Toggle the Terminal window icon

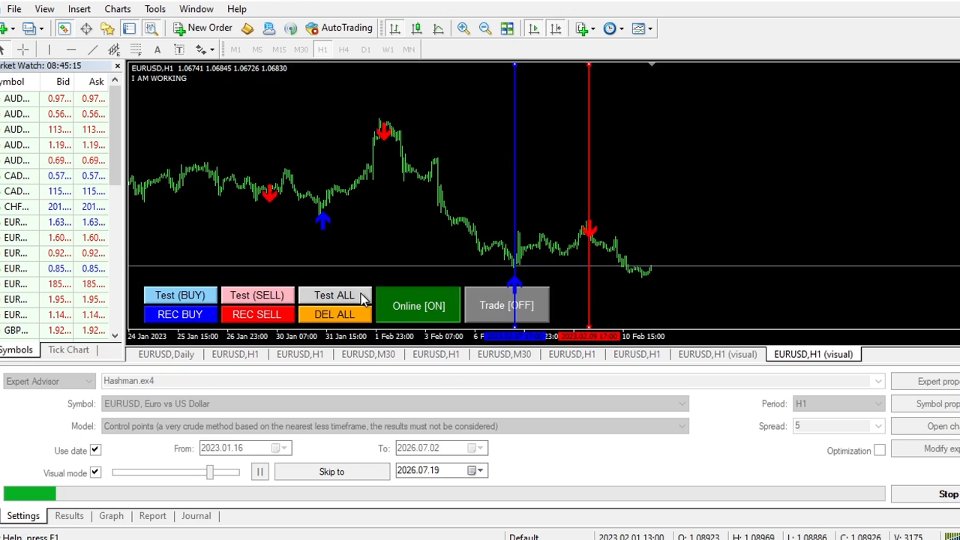pyautogui.click(x=129, y=28)
